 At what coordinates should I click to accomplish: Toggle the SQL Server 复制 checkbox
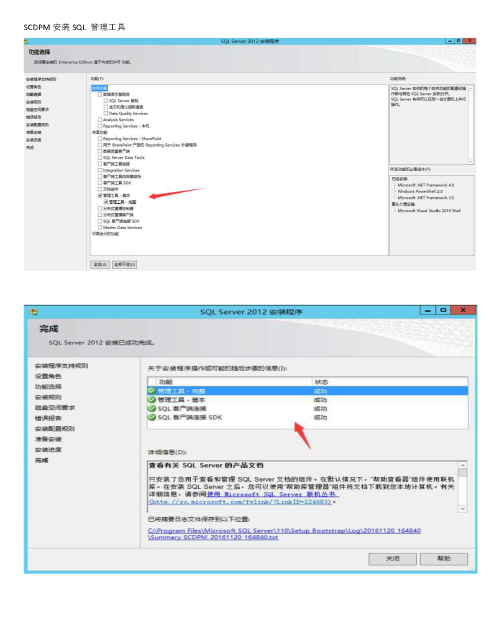106,101
